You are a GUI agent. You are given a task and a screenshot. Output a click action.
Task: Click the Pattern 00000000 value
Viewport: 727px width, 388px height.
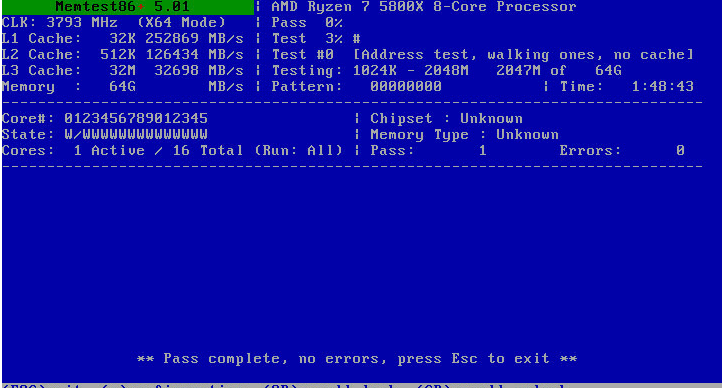357,87
